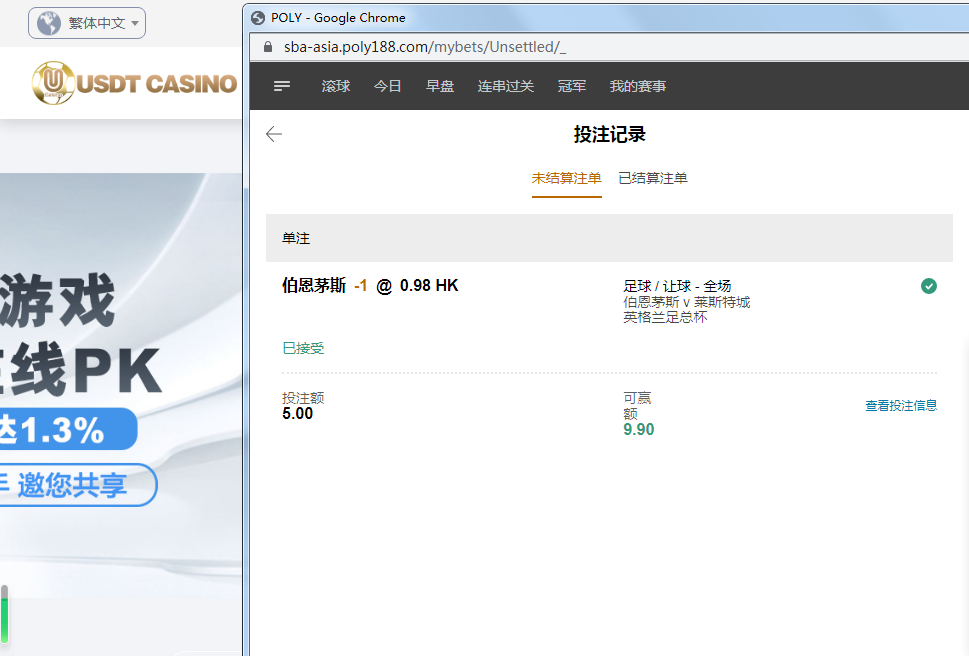
Task: Select 今日 in the top navigation
Action: click(388, 87)
